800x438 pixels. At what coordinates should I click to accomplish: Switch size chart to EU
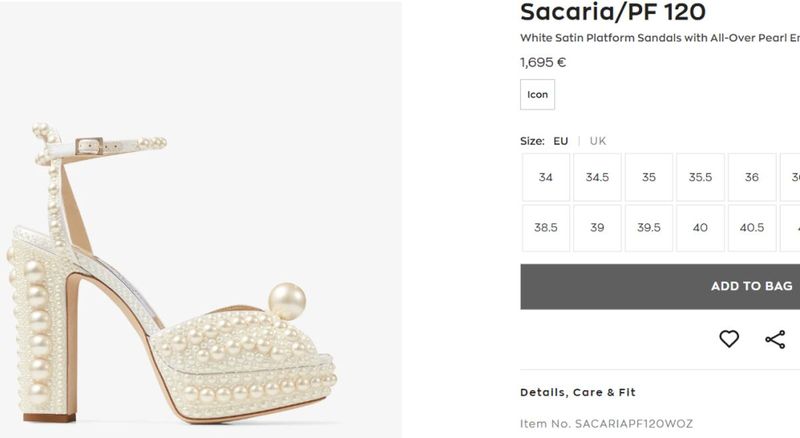[x=561, y=141]
